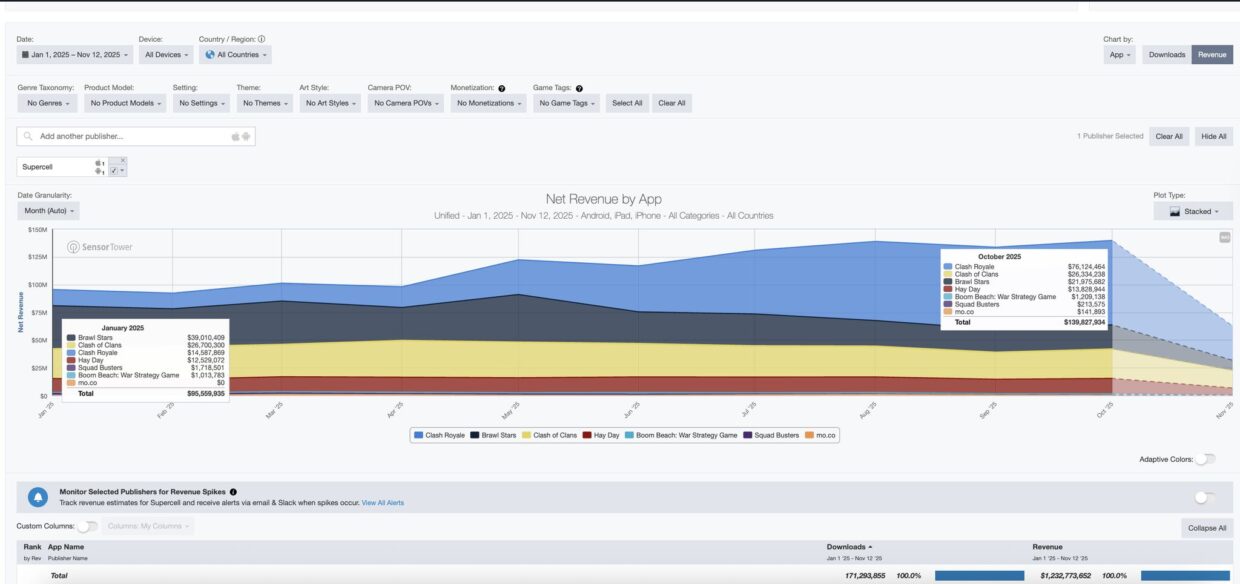Enable the Custom Columns toggle
Viewport: 1240px width, 584px height.
[x=88, y=526]
